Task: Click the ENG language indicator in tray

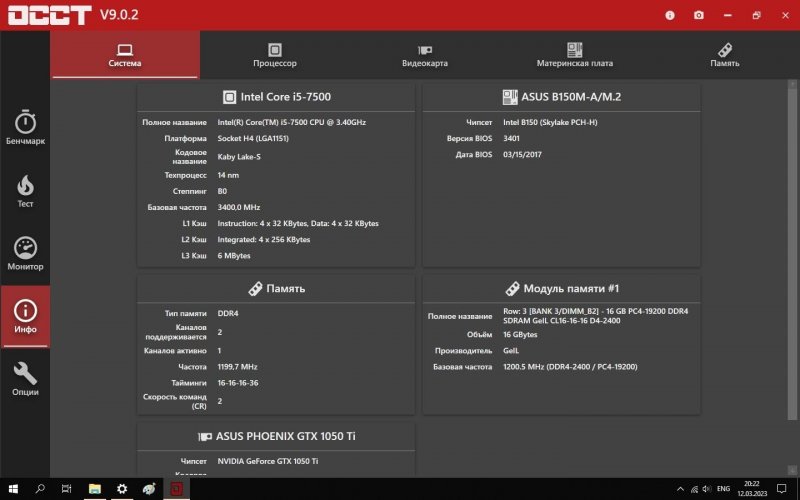Action: [723, 489]
